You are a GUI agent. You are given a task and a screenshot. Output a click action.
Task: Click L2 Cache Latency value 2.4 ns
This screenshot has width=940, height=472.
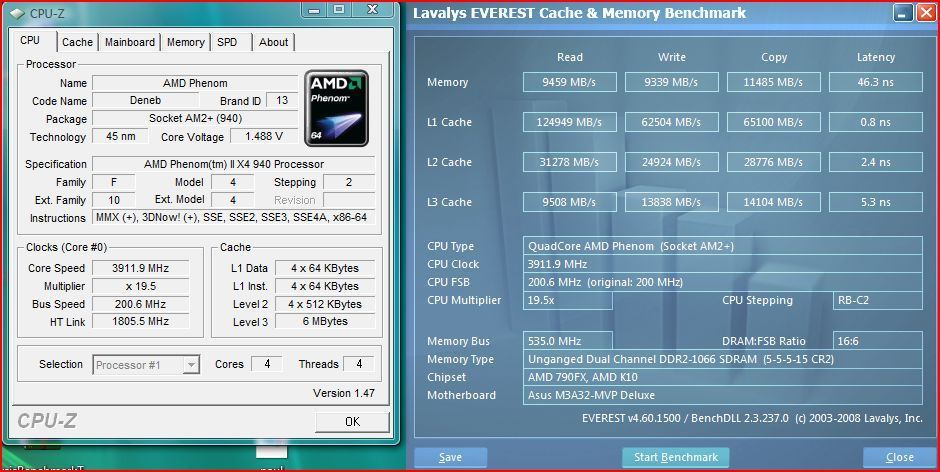pyautogui.click(x=876, y=162)
